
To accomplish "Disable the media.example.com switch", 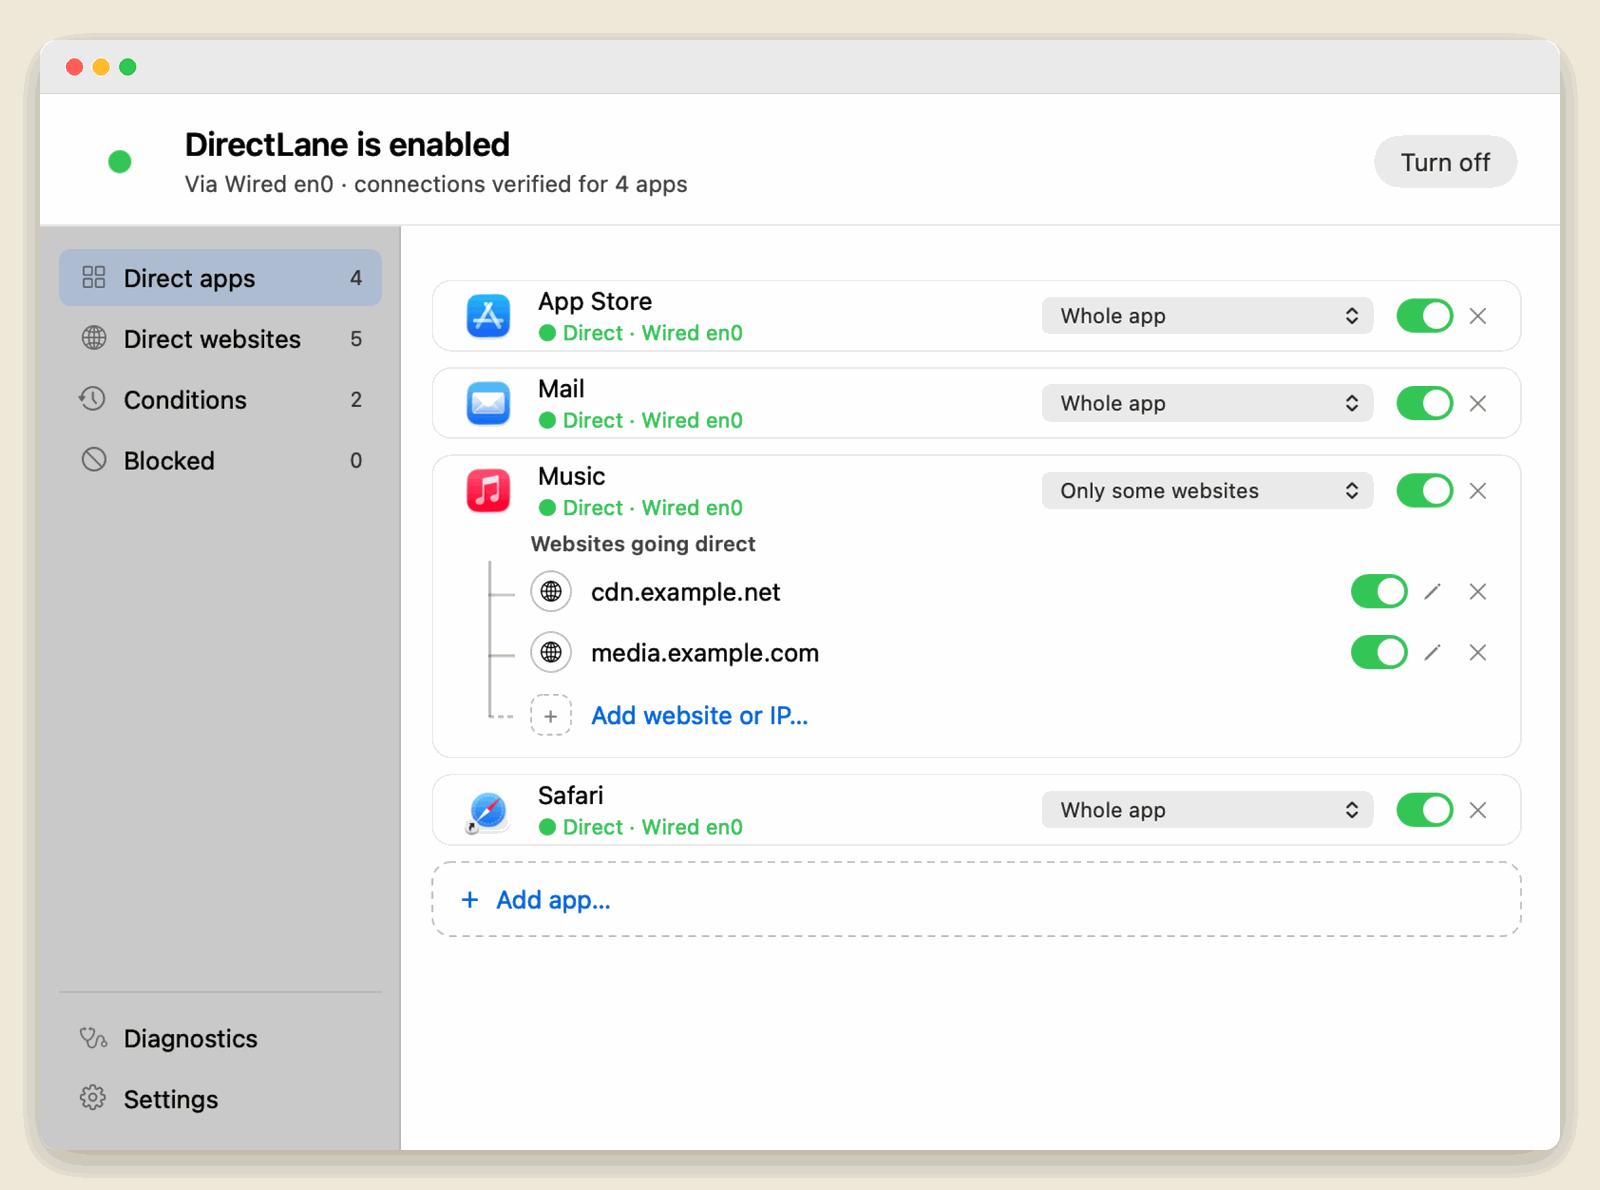I will [1379, 653].
